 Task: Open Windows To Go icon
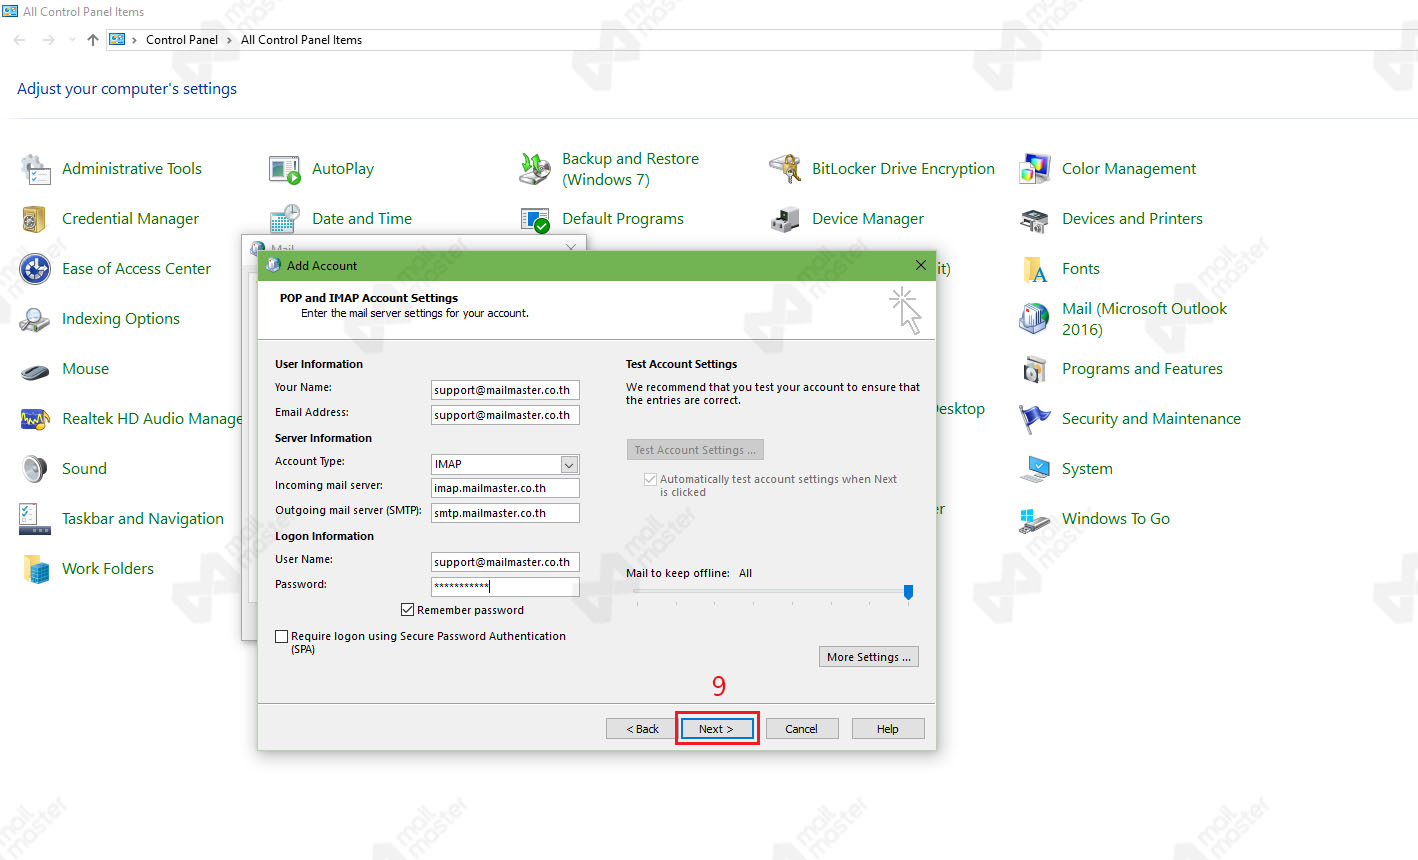click(x=1035, y=519)
